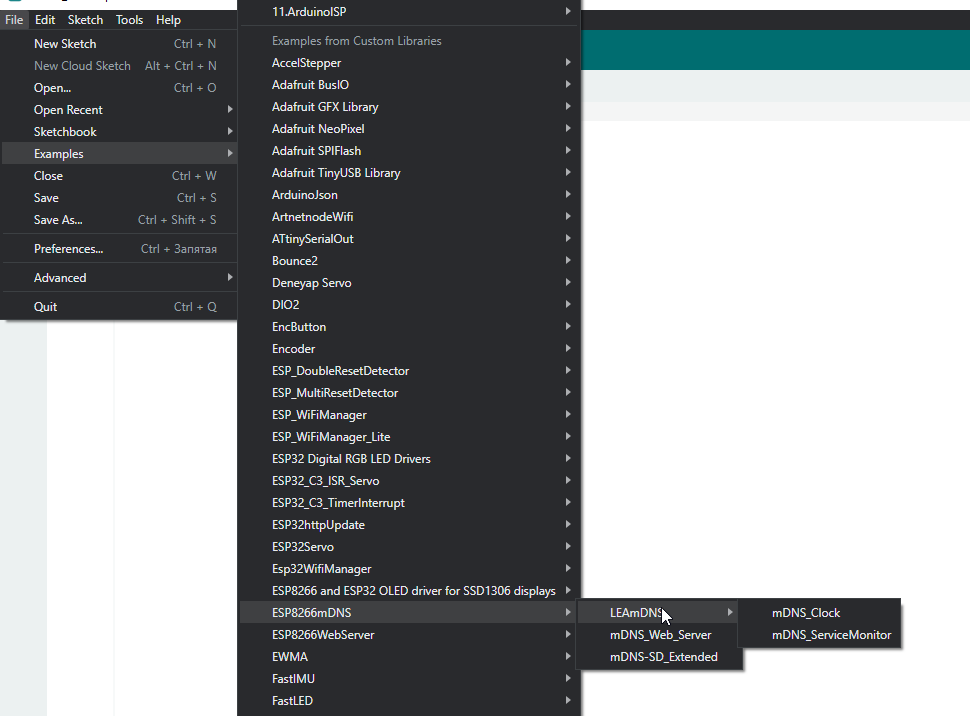Viewport: 970px width, 716px height.
Task: Open the mDNS_ServiceMonitor example
Action: 819,635
